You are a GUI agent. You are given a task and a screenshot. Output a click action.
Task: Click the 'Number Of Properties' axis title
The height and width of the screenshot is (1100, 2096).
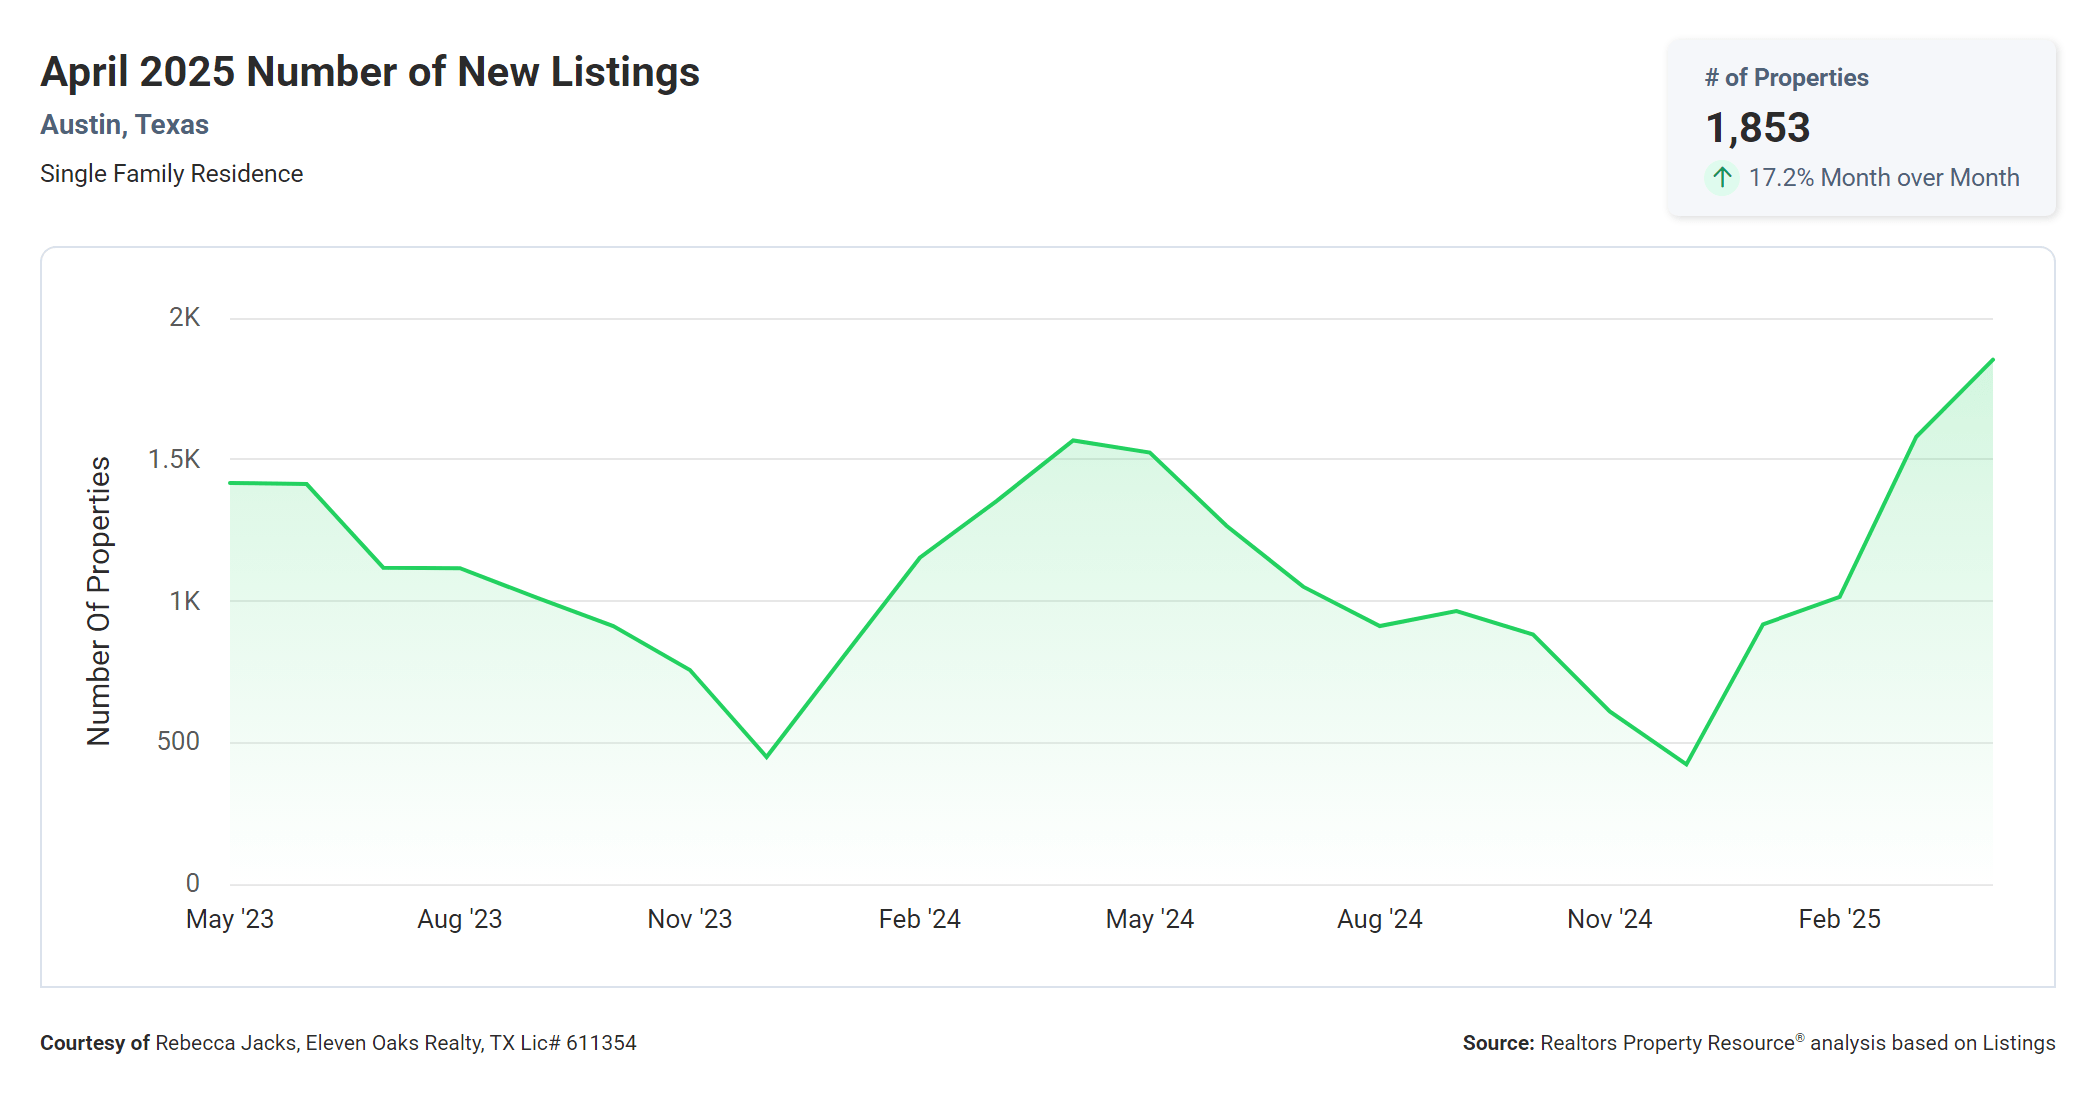click(x=98, y=601)
